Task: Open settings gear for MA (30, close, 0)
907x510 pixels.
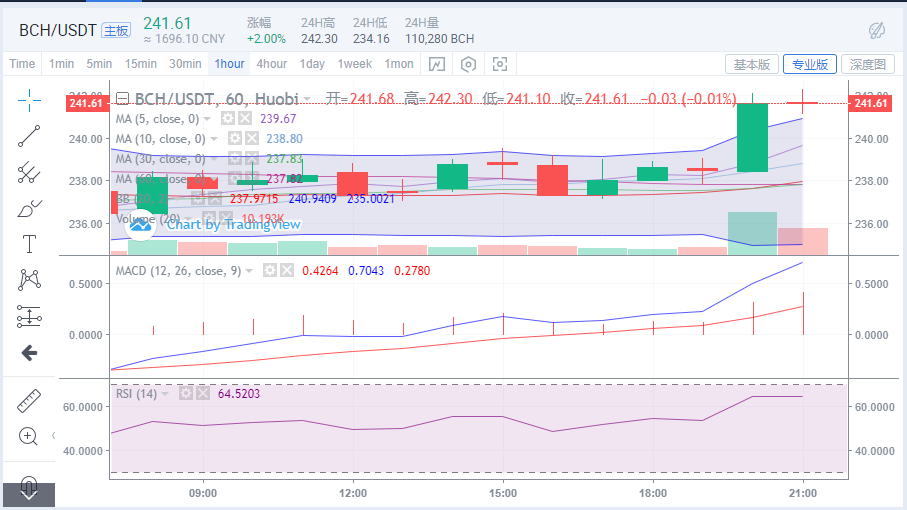Action: point(234,158)
